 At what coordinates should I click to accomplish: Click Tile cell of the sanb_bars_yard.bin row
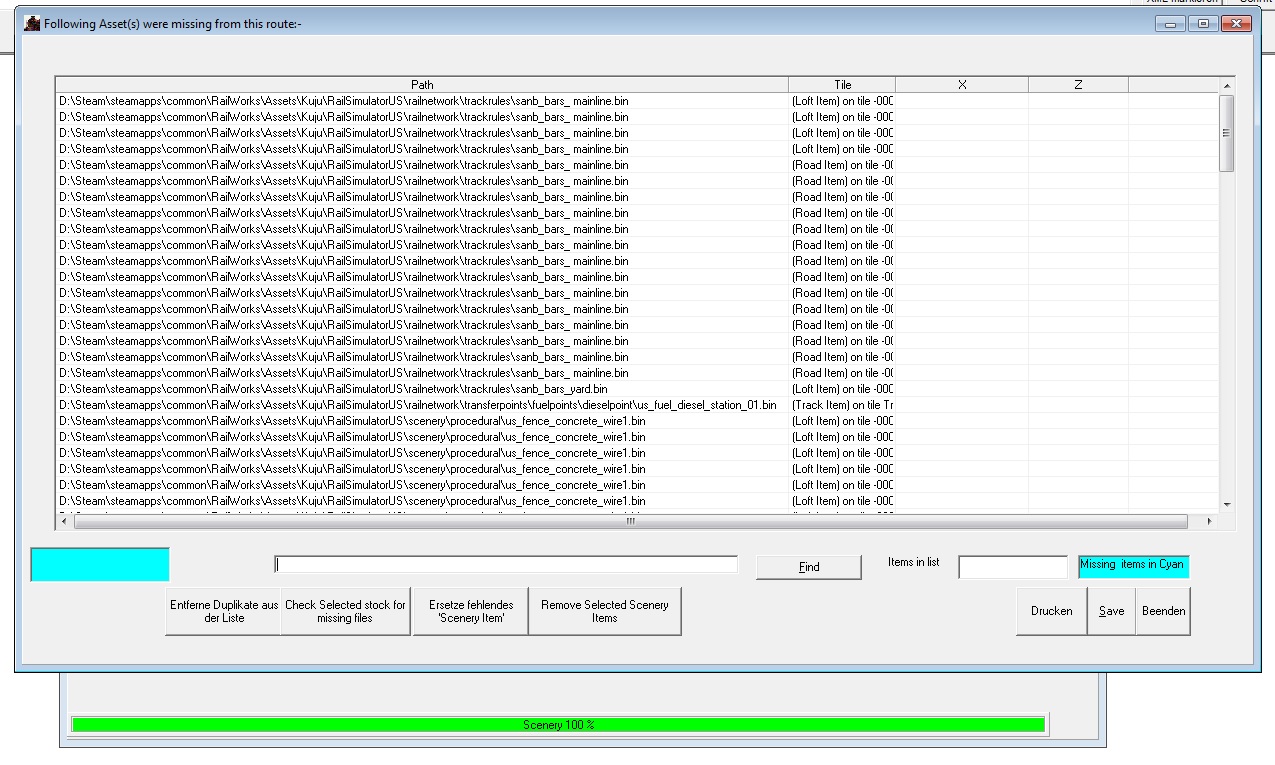[x=842, y=389]
